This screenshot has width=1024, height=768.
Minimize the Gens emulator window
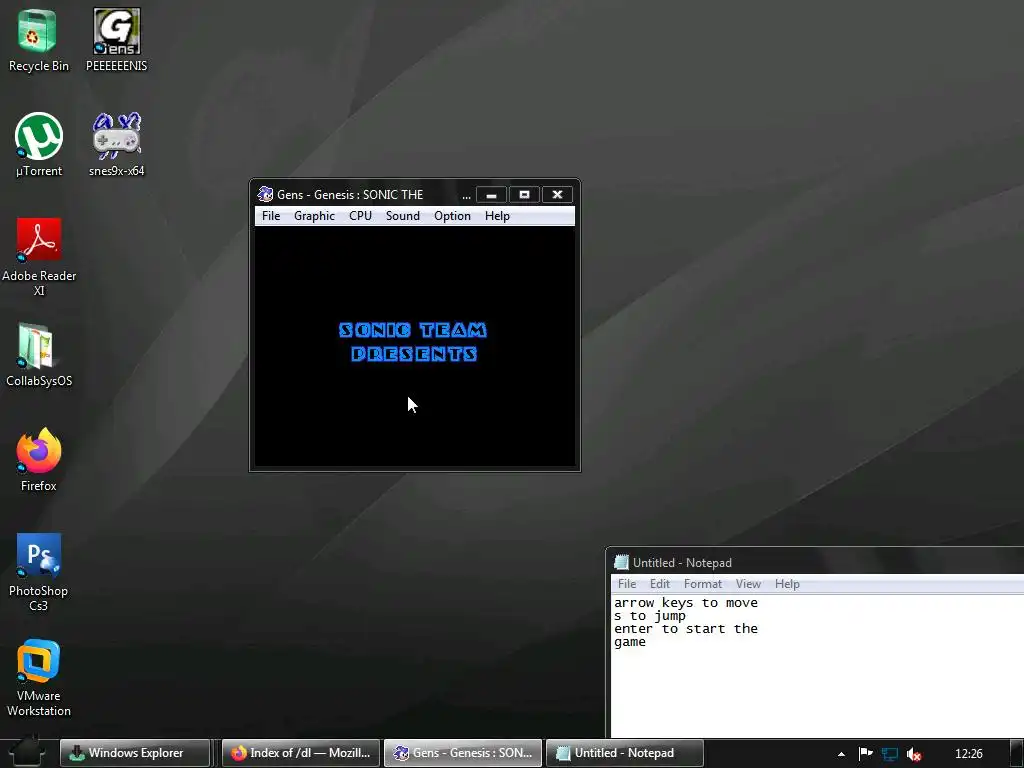click(x=492, y=195)
